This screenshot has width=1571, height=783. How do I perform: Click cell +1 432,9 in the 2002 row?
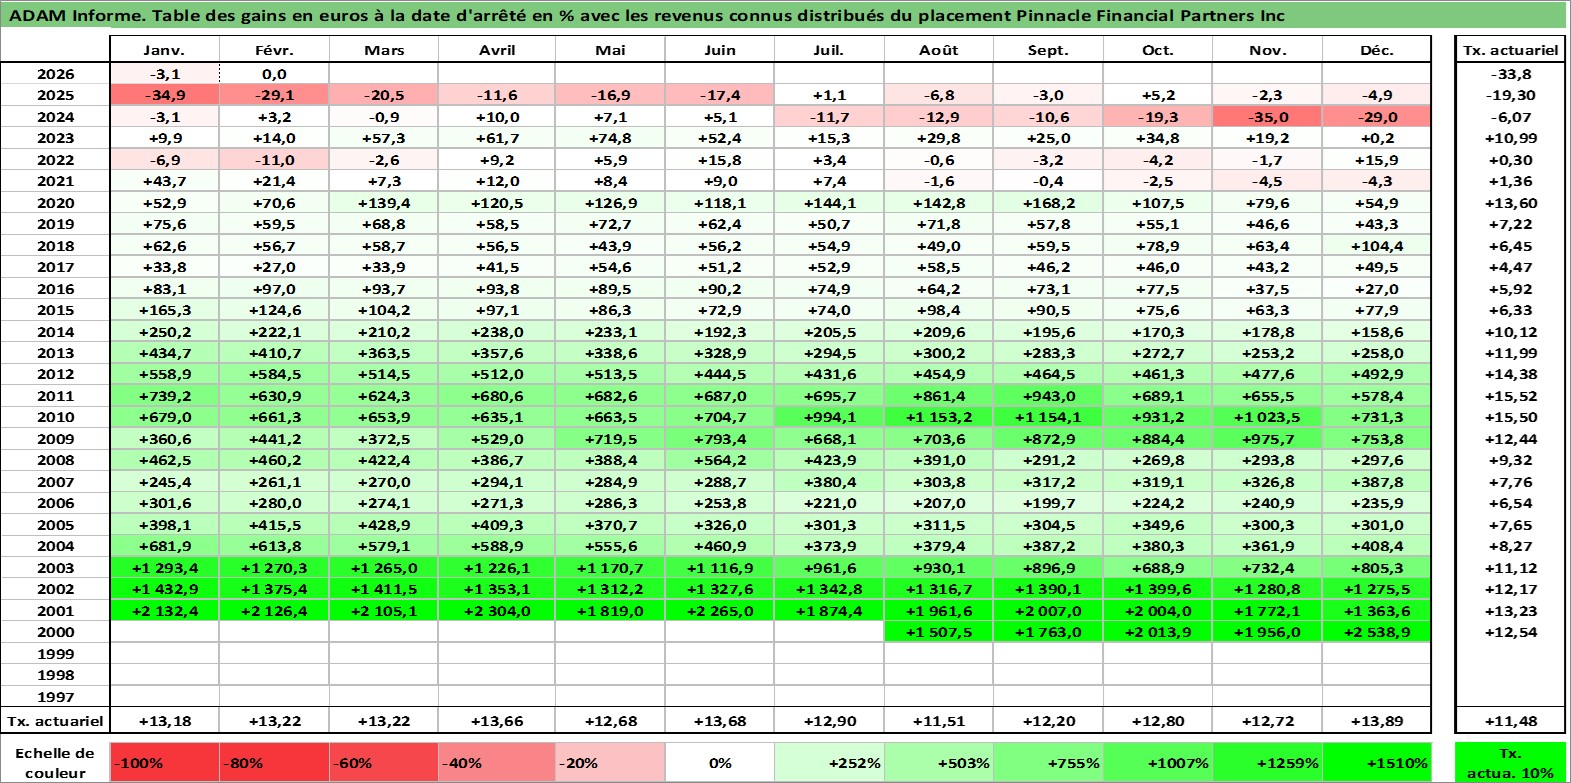[x=164, y=589]
